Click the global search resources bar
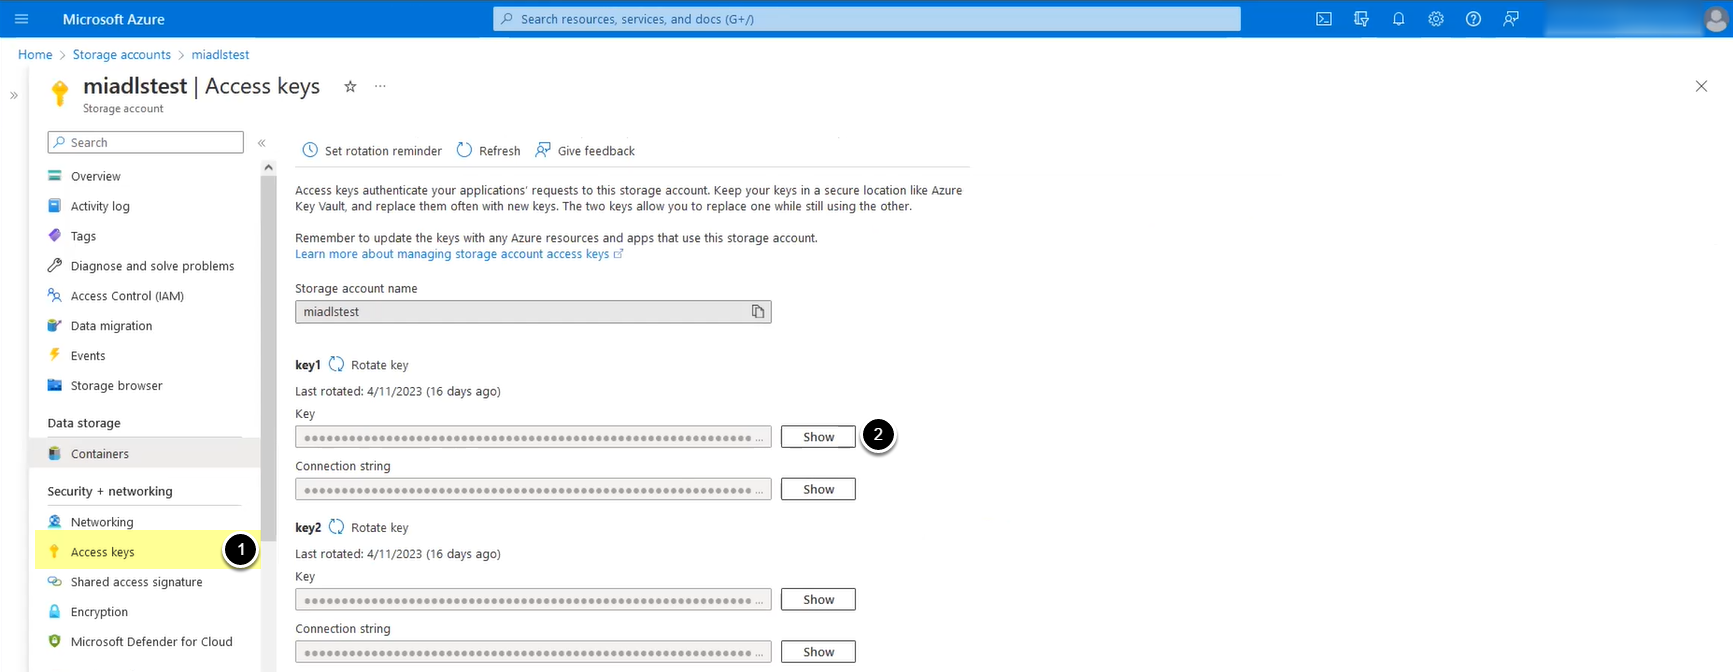The height and width of the screenshot is (672, 1733). pos(866,19)
